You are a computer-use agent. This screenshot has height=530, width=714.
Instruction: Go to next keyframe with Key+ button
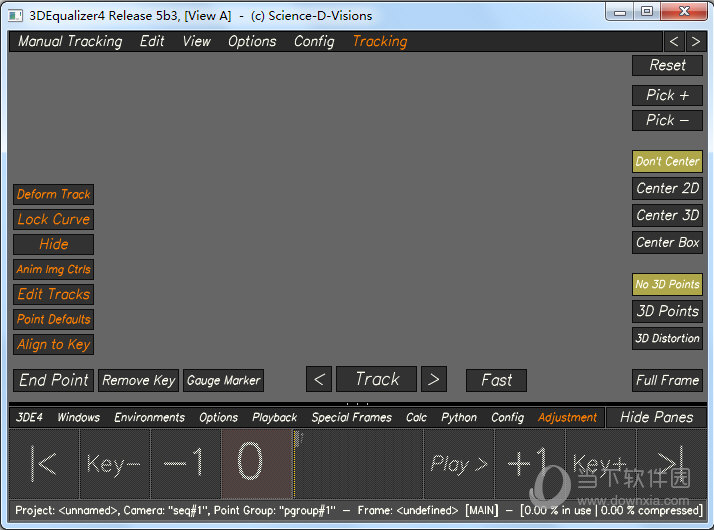click(599, 463)
